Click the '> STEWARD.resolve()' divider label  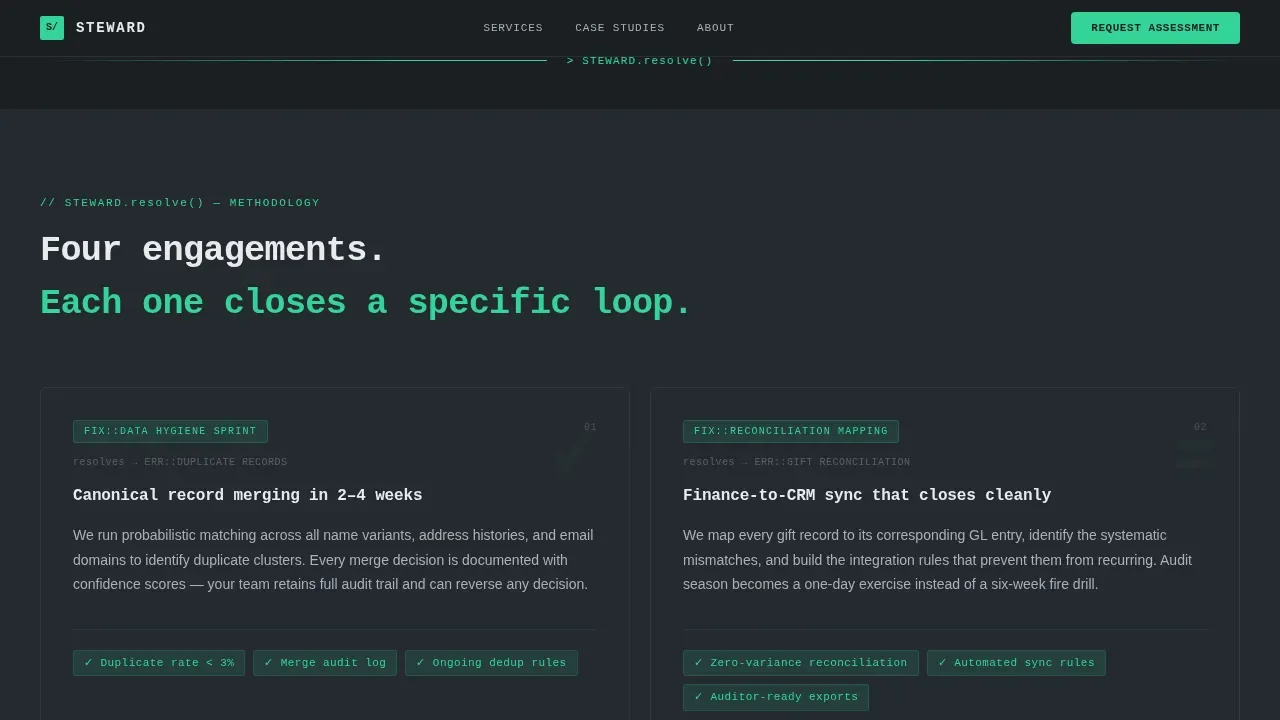640,61
